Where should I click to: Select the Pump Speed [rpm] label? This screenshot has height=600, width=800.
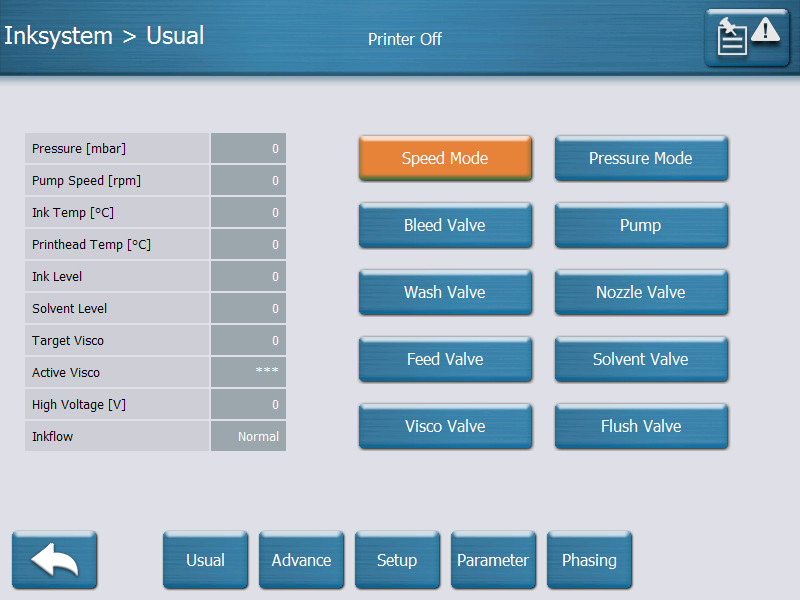tap(86, 181)
